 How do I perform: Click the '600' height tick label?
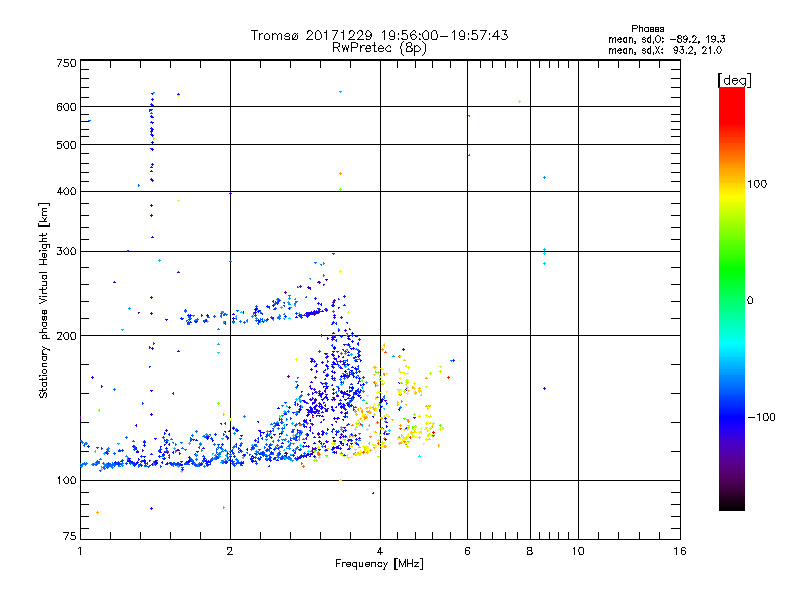click(x=66, y=107)
